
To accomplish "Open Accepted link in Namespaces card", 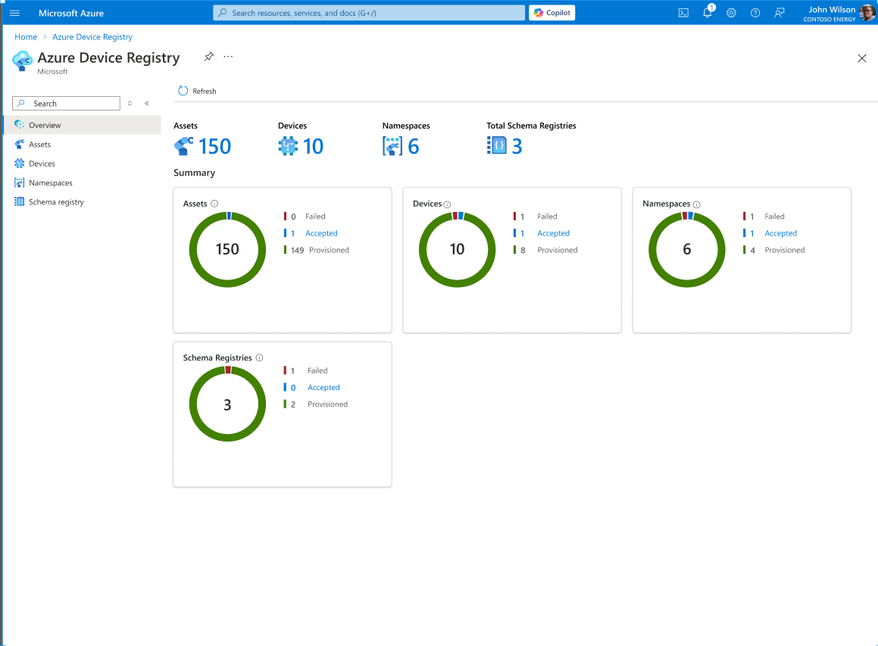I will click(781, 233).
